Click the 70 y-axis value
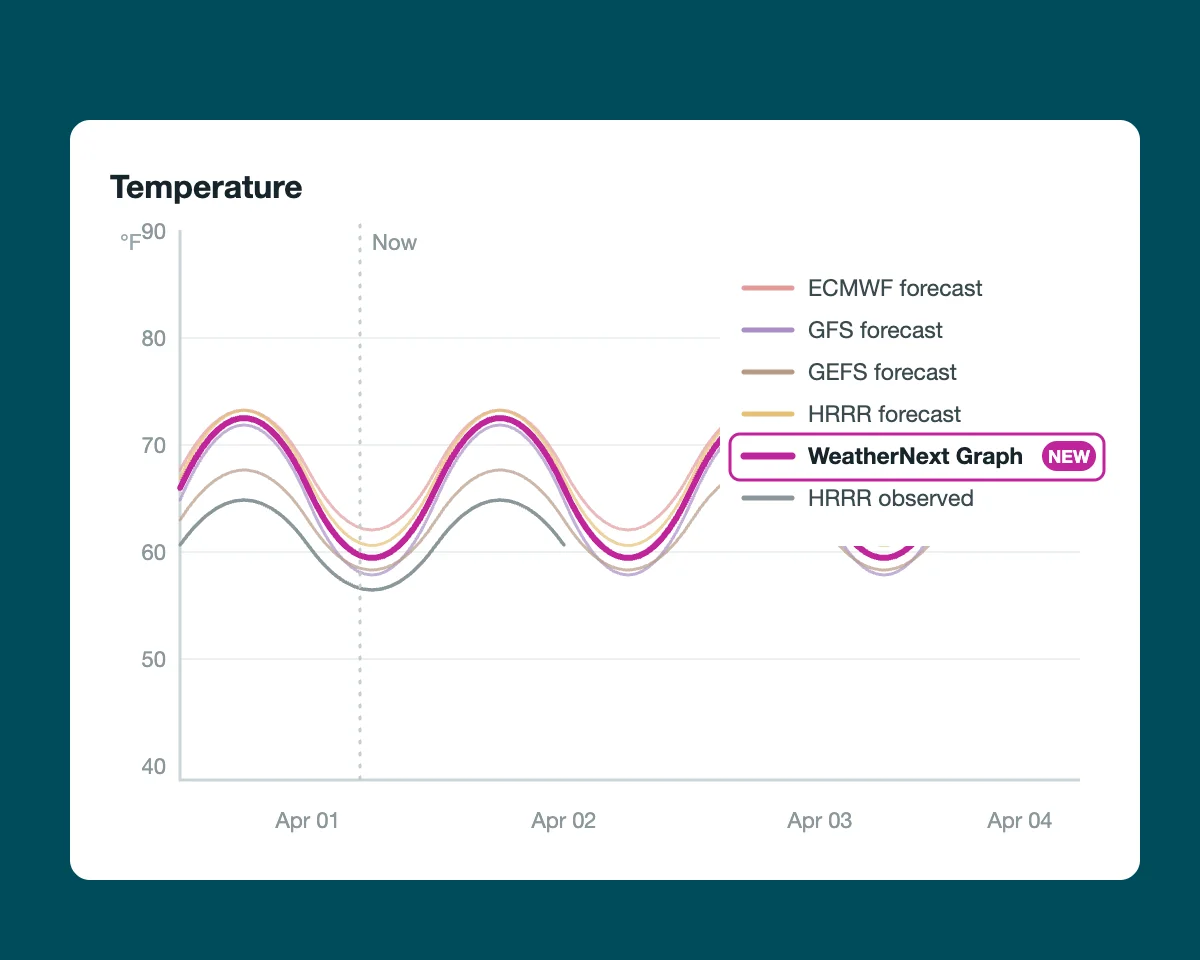 [153, 445]
